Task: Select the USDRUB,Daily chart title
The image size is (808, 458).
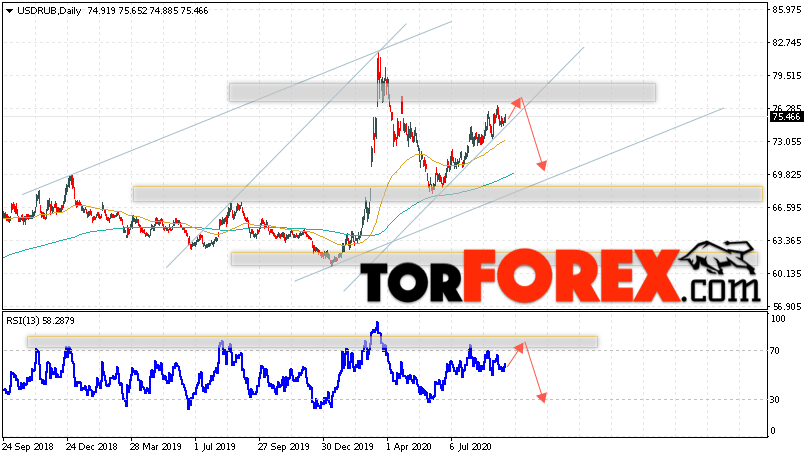Action: (49, 11)
